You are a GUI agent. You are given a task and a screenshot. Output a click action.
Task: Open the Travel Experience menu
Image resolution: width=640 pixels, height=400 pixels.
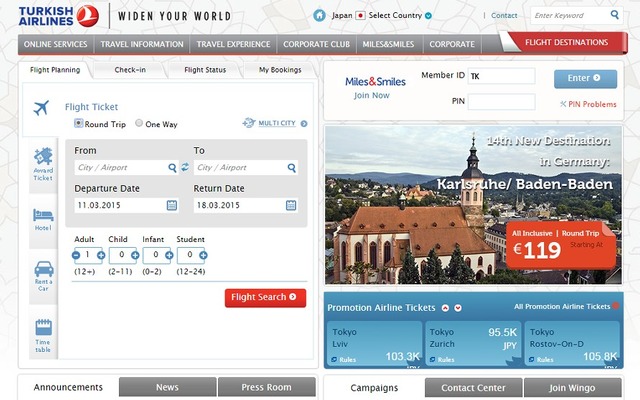point(233,44)
